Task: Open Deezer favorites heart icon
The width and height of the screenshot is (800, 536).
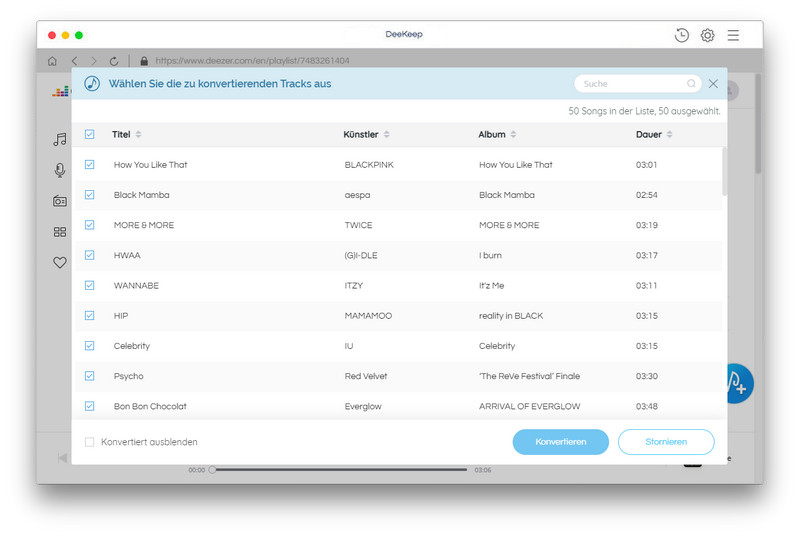Action: 60,263
